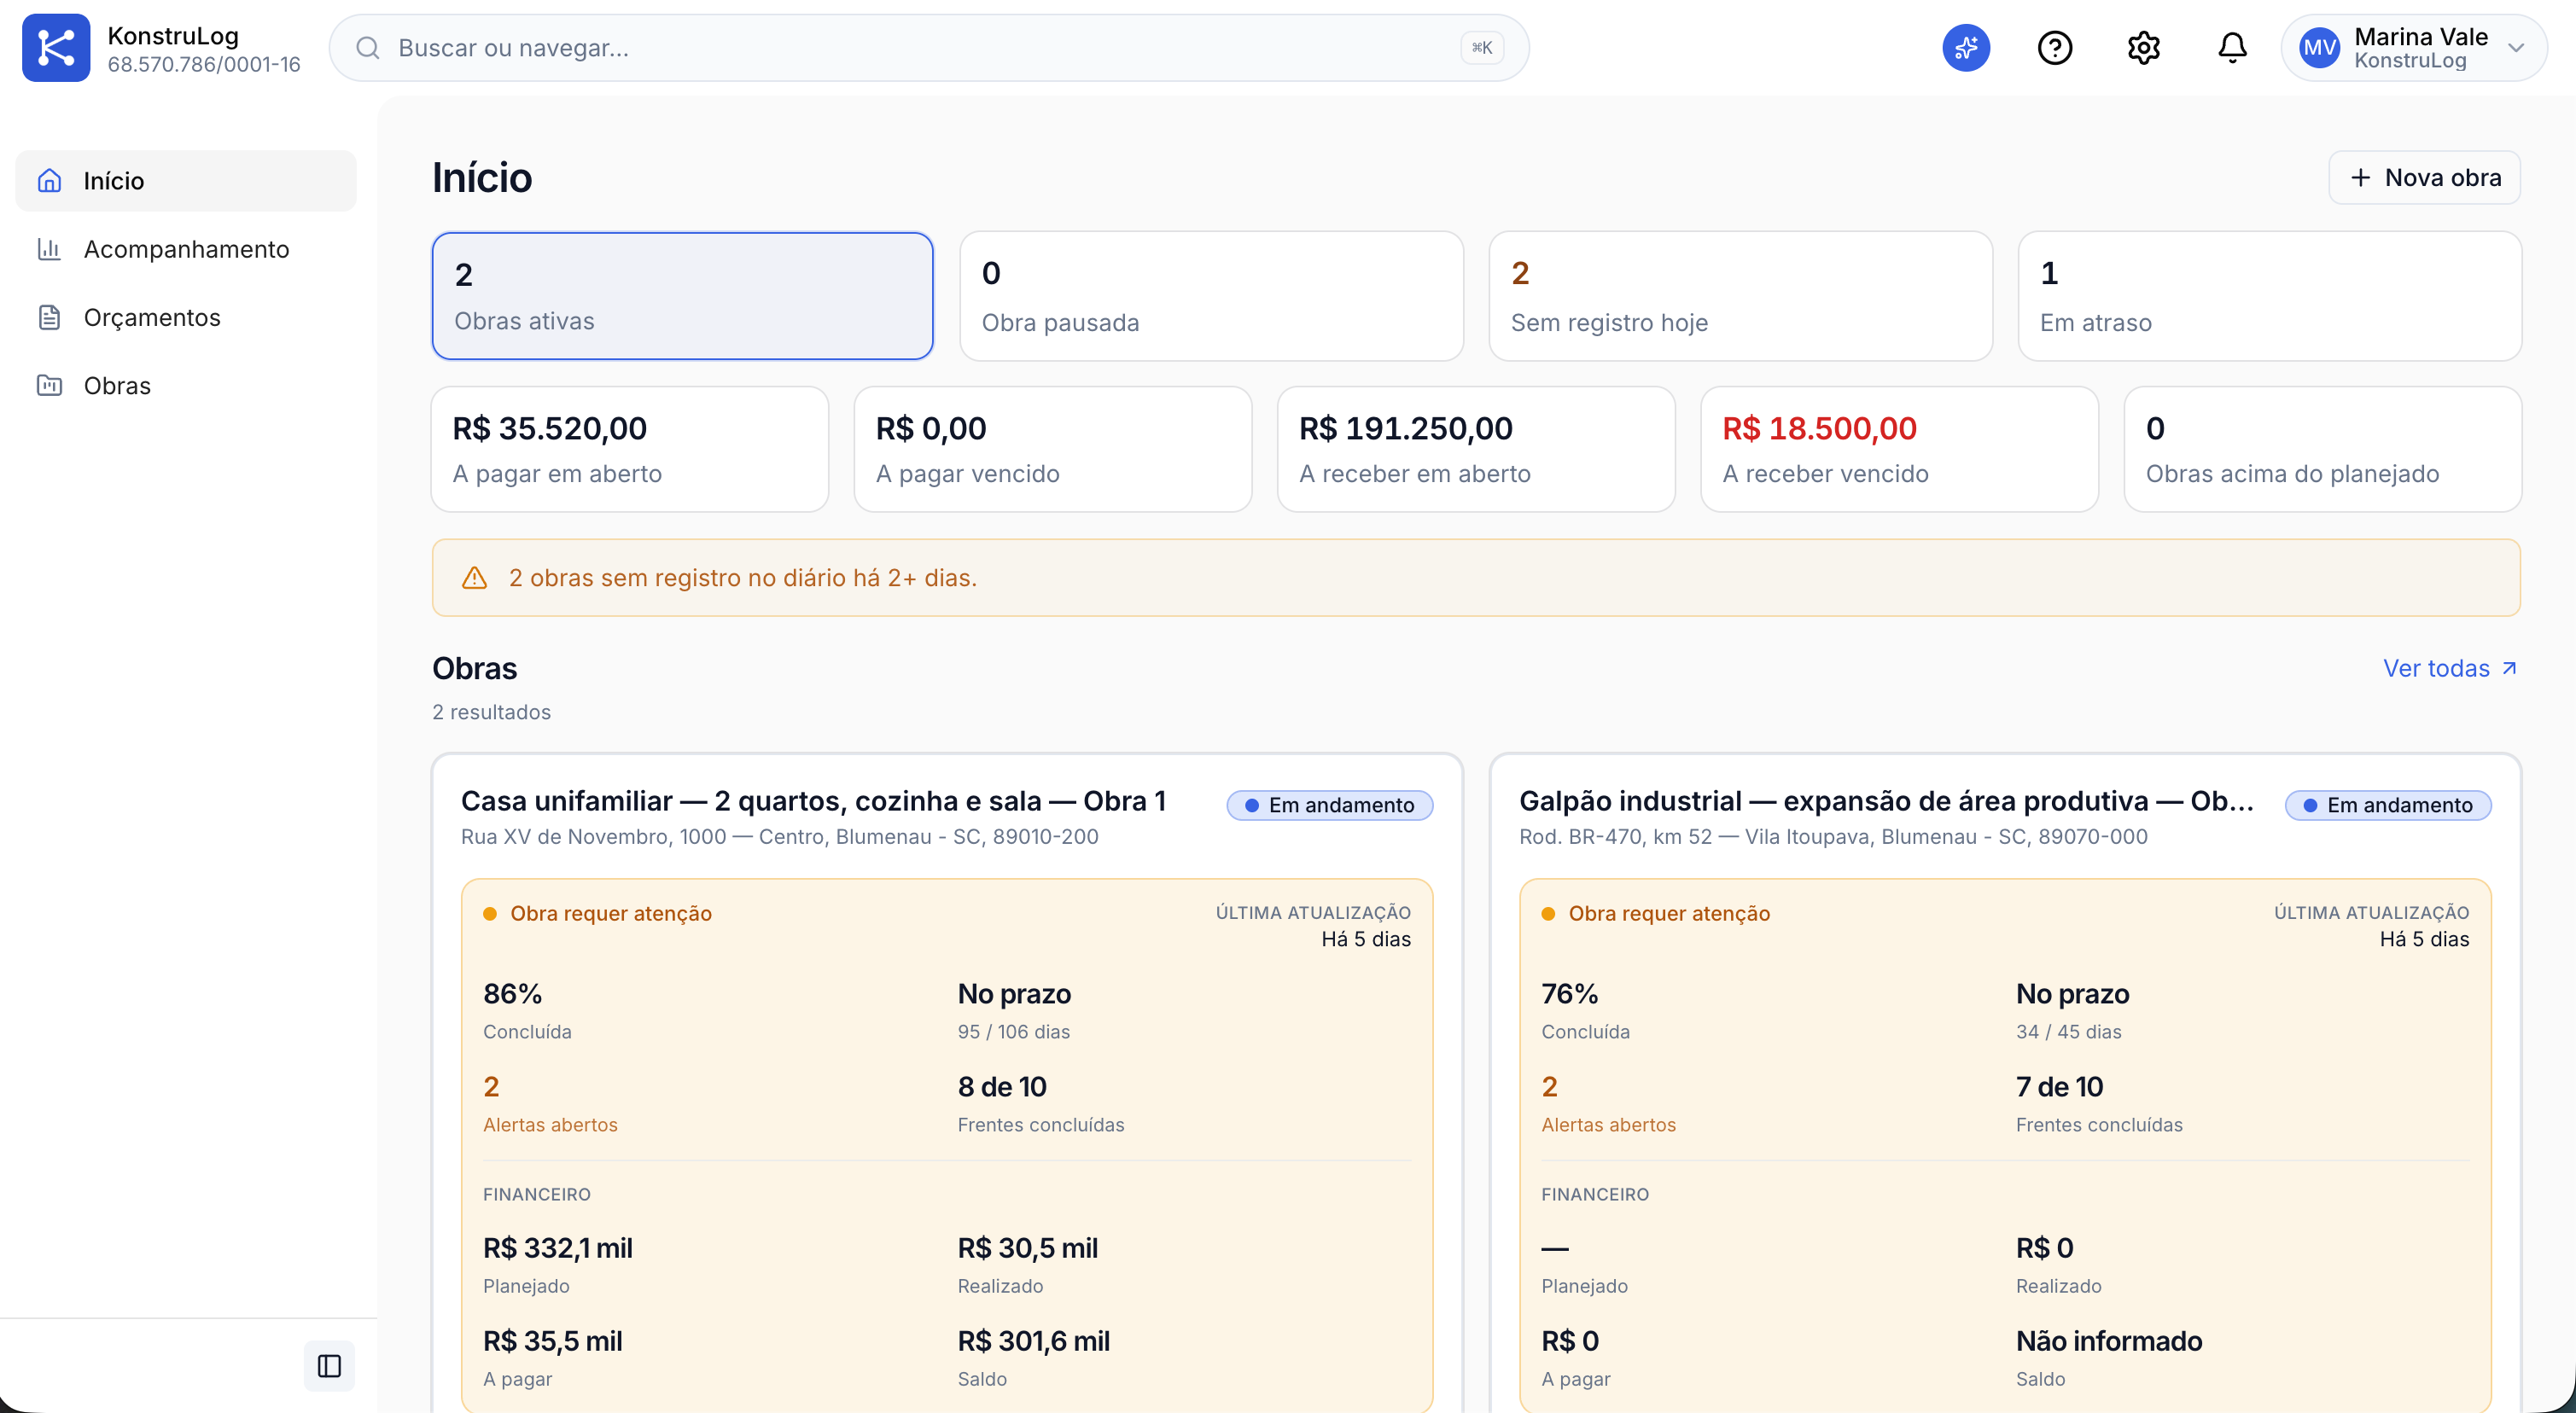
Task: Open the A pagar em aberto card
Action: 629,449
